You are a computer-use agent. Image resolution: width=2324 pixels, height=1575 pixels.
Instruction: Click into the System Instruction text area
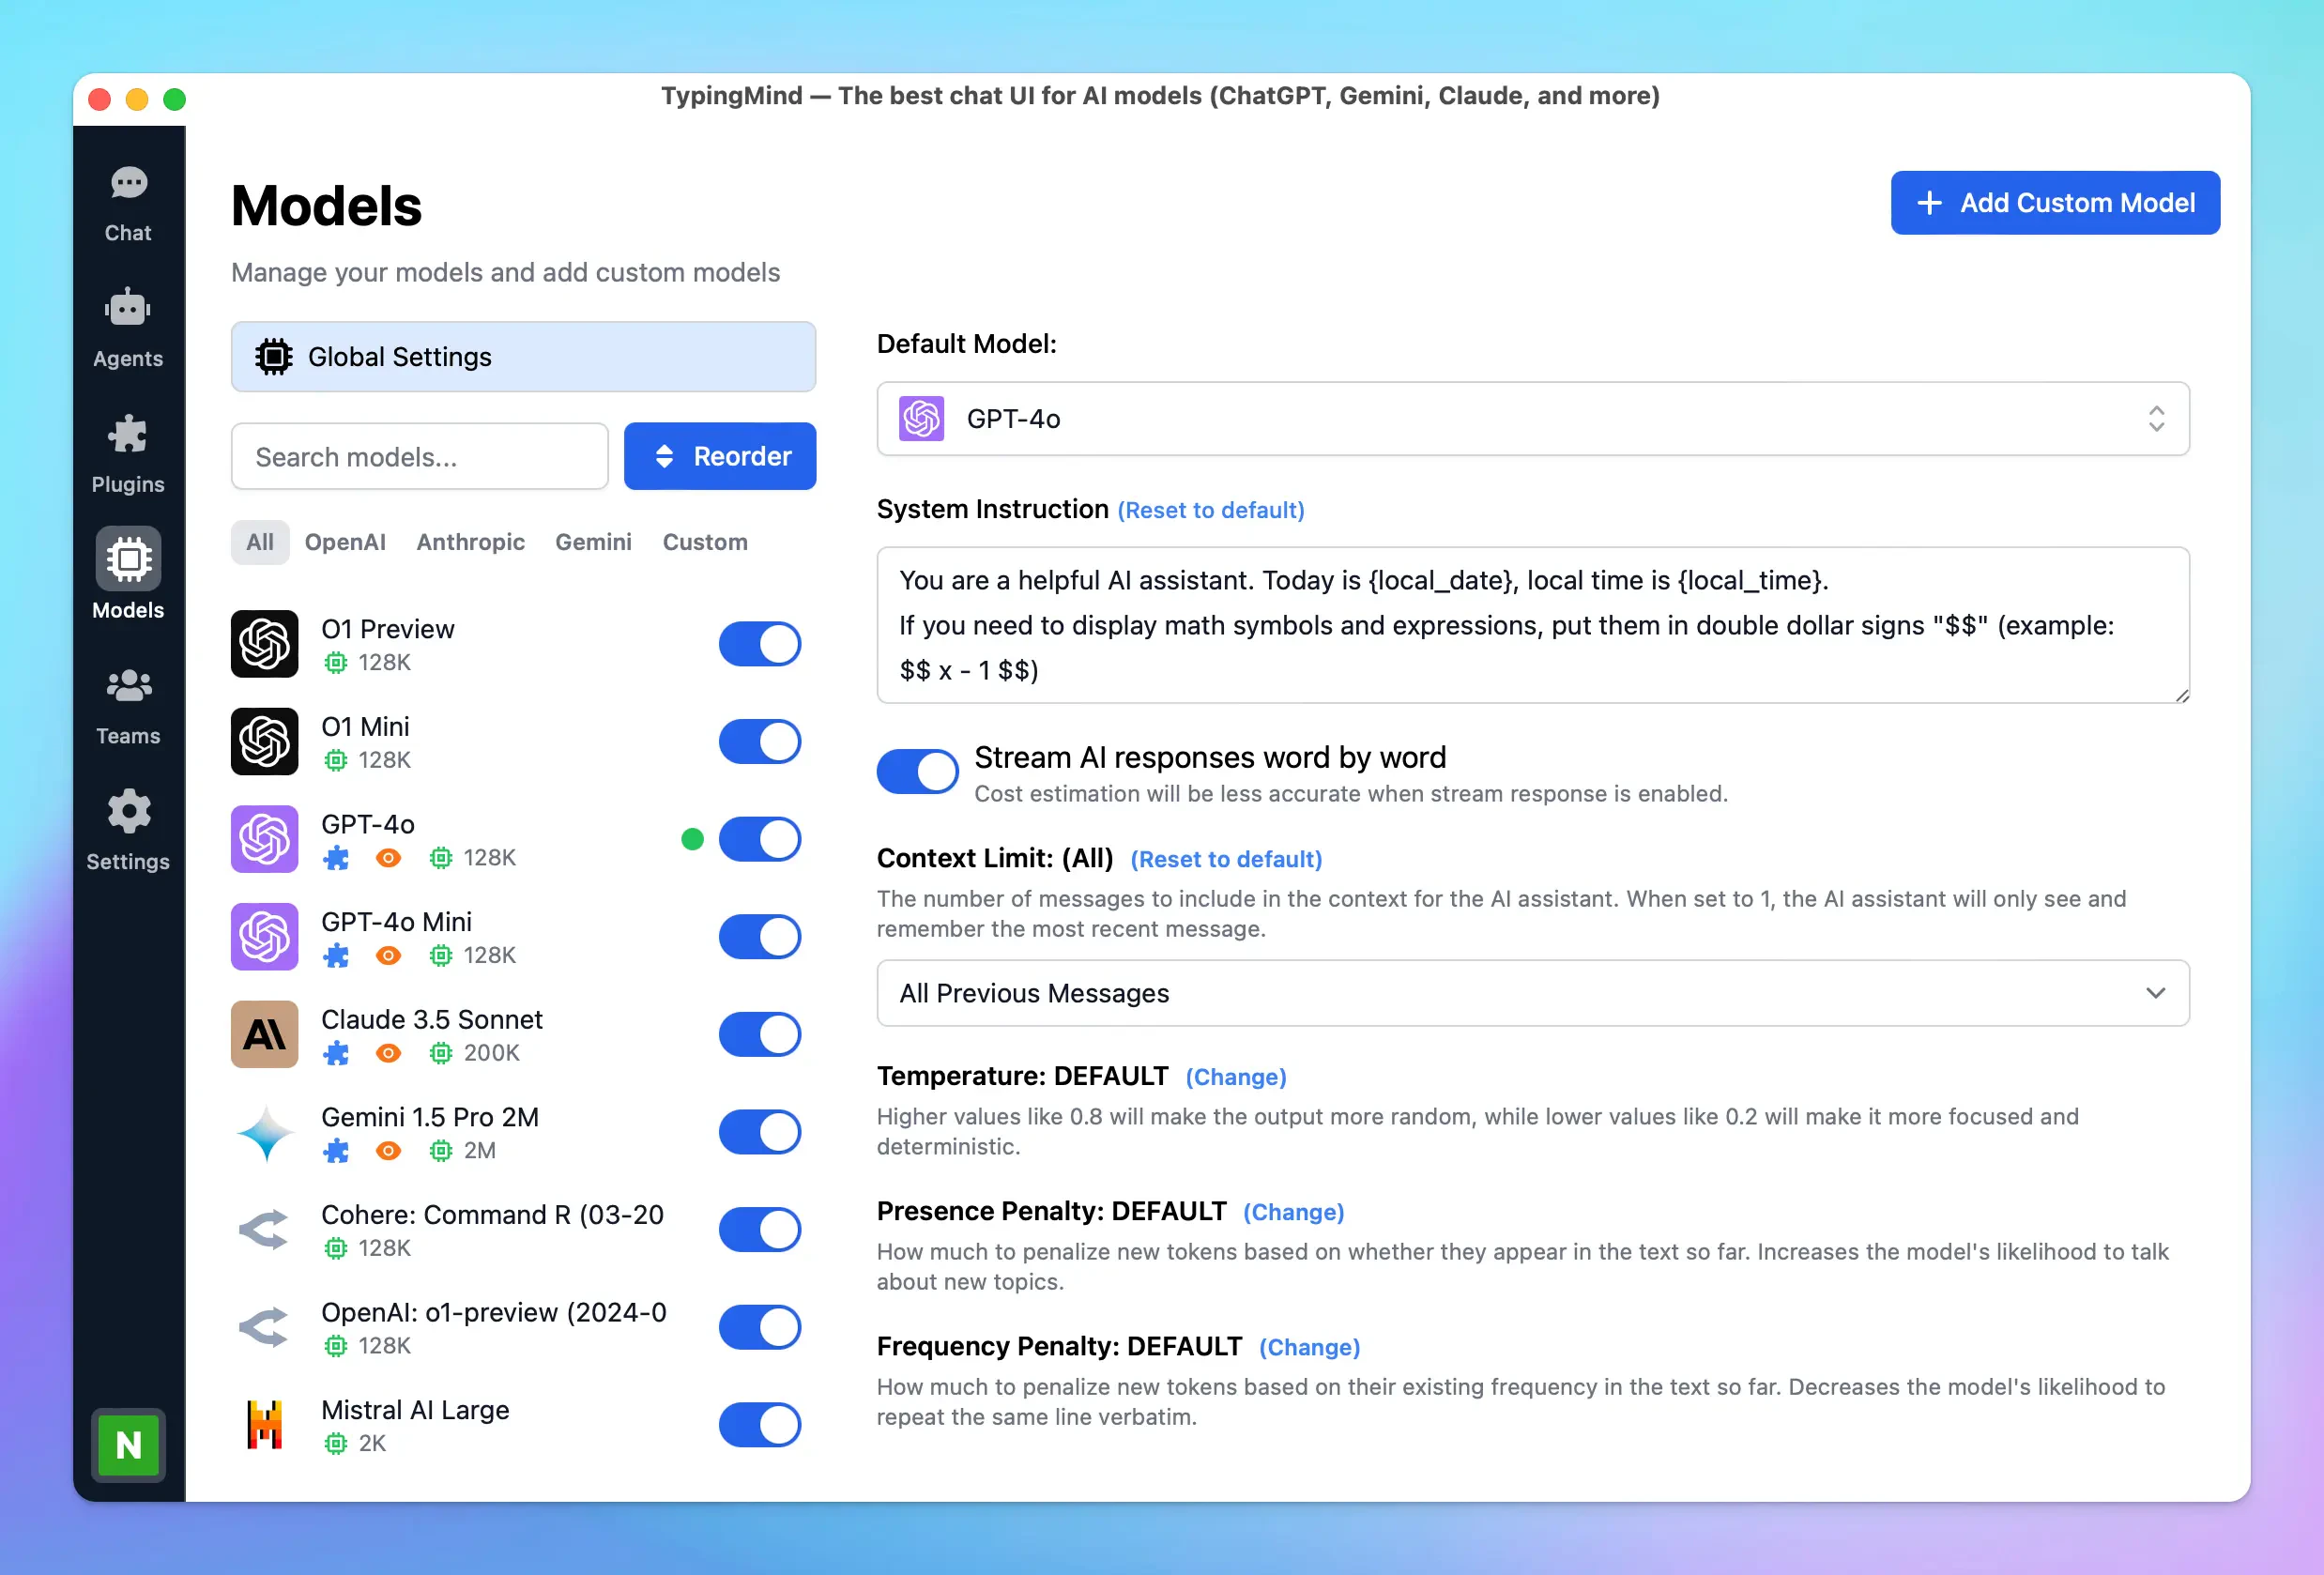1533,625
